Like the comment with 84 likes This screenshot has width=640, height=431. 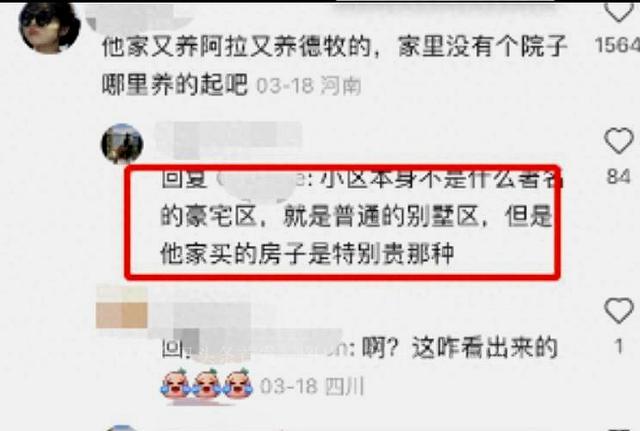[619, 141]
